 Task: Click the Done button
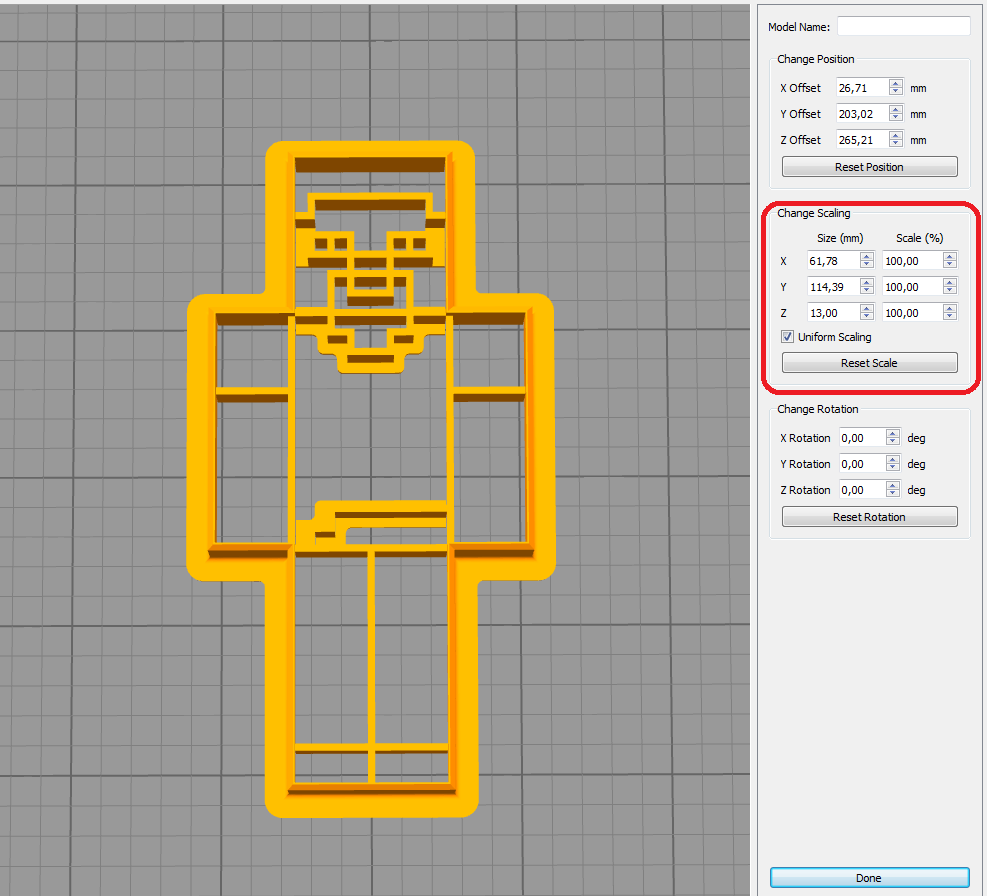(869, 878)
